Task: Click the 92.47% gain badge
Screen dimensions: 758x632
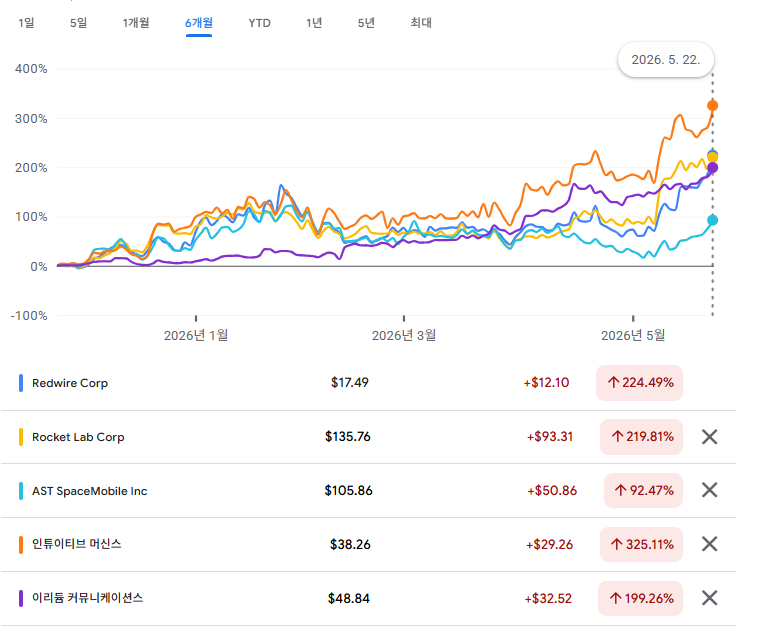Action: tap(643, 491)
